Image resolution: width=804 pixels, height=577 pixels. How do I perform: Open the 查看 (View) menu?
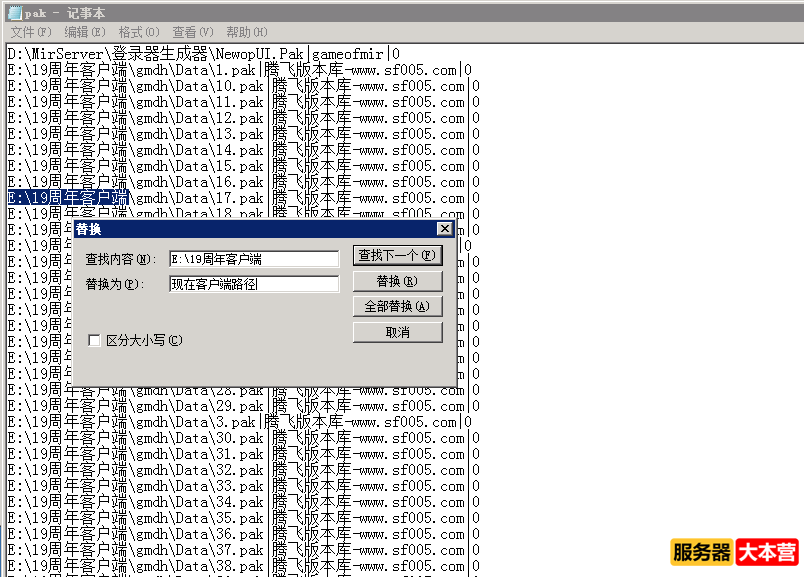(192, 32)
